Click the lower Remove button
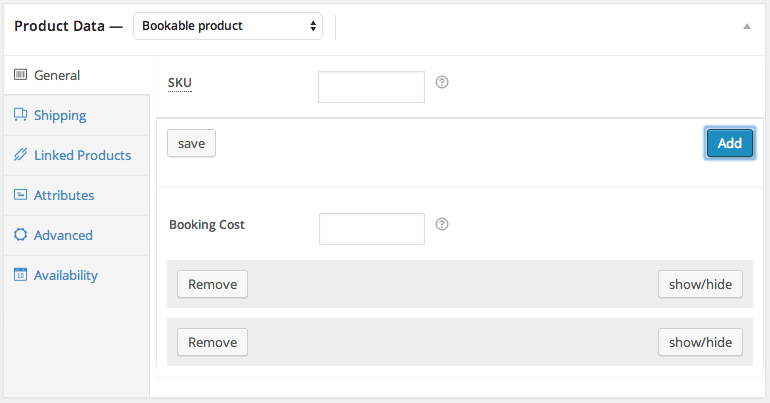 [212, 342]
